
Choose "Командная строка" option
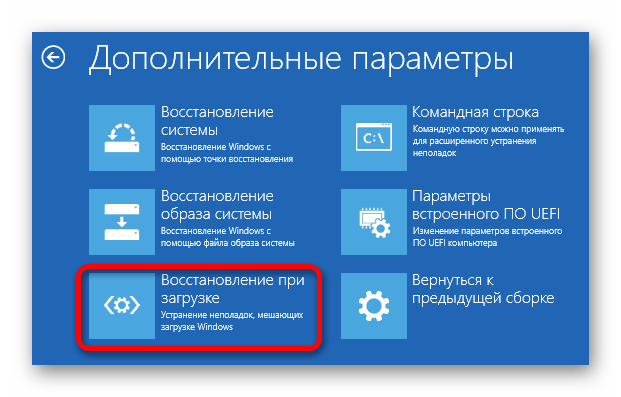475,113
